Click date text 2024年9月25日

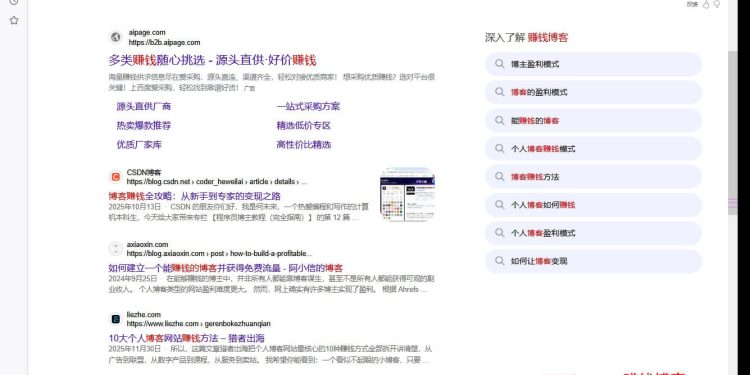(133, 278)
